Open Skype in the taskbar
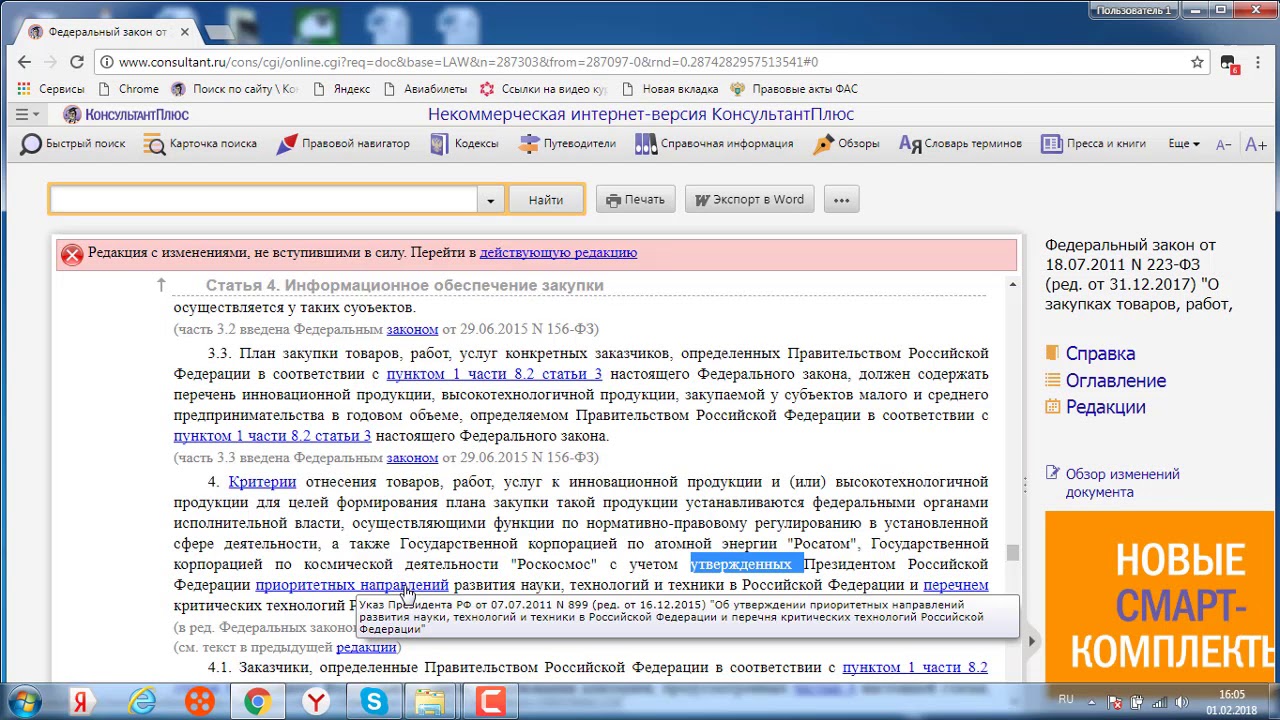This screenshot has height=720, width=1280. 374,702
